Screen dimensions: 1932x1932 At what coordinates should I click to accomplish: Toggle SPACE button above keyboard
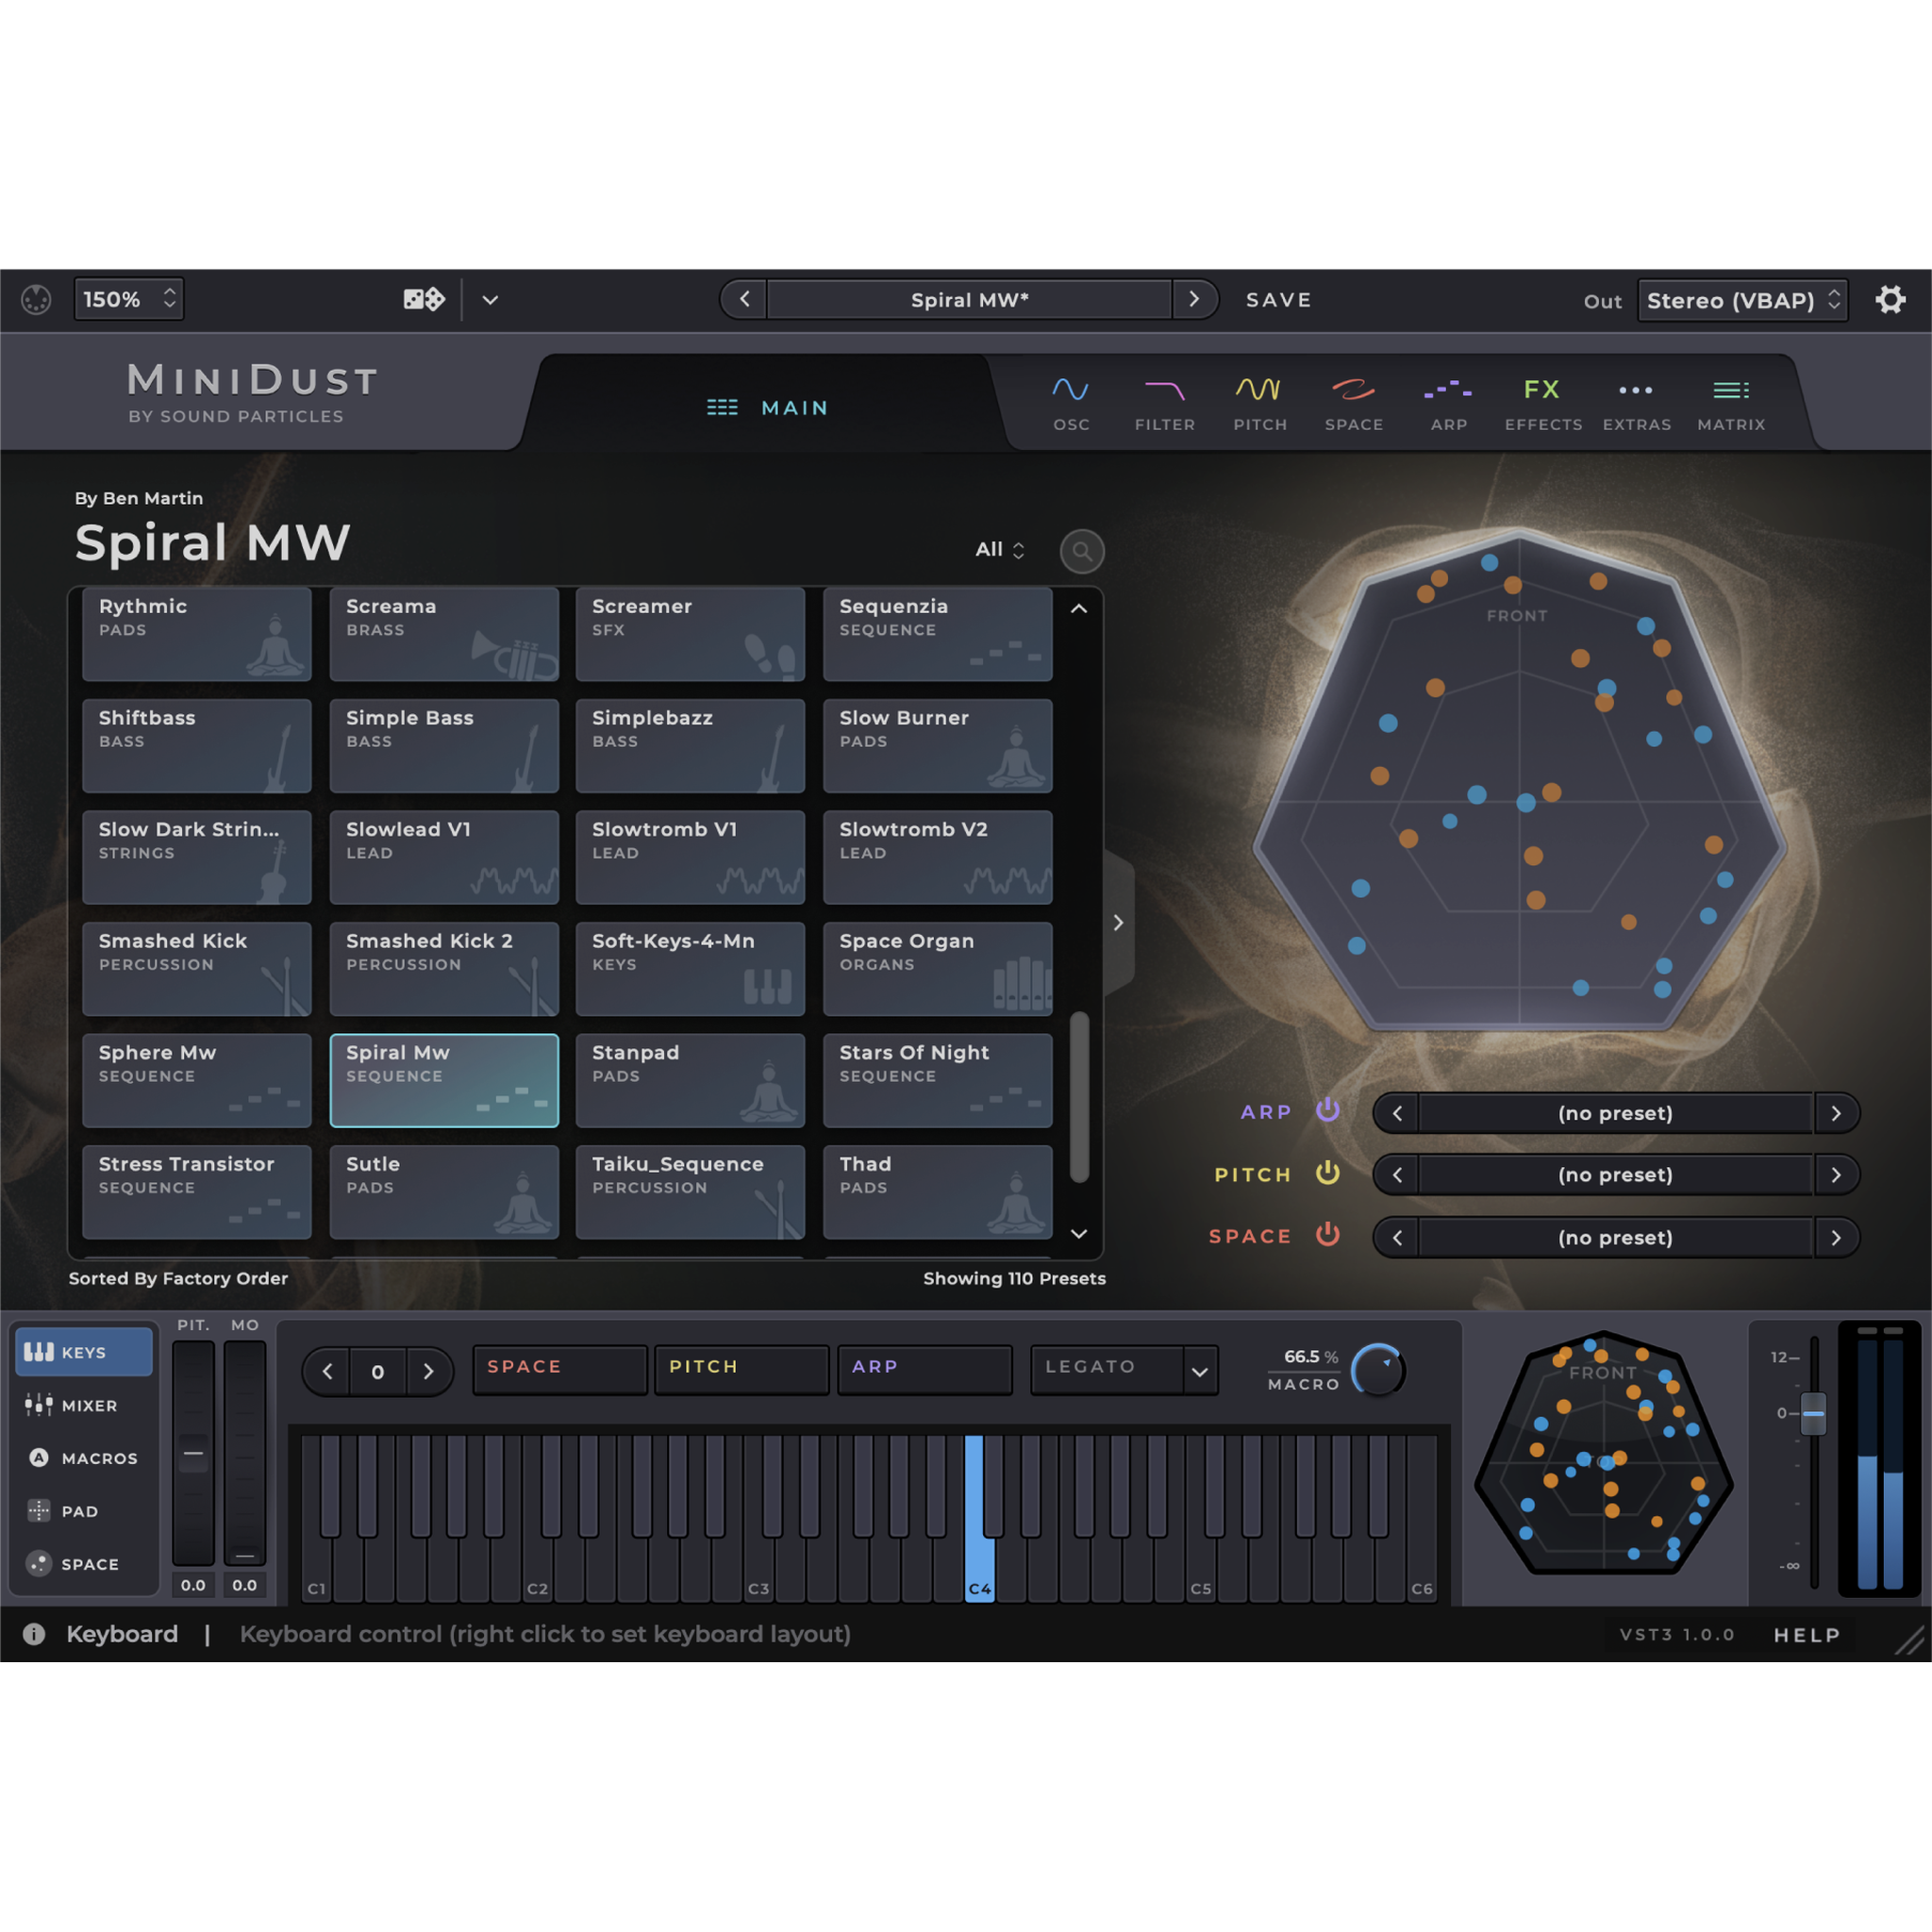point(560,1368)
